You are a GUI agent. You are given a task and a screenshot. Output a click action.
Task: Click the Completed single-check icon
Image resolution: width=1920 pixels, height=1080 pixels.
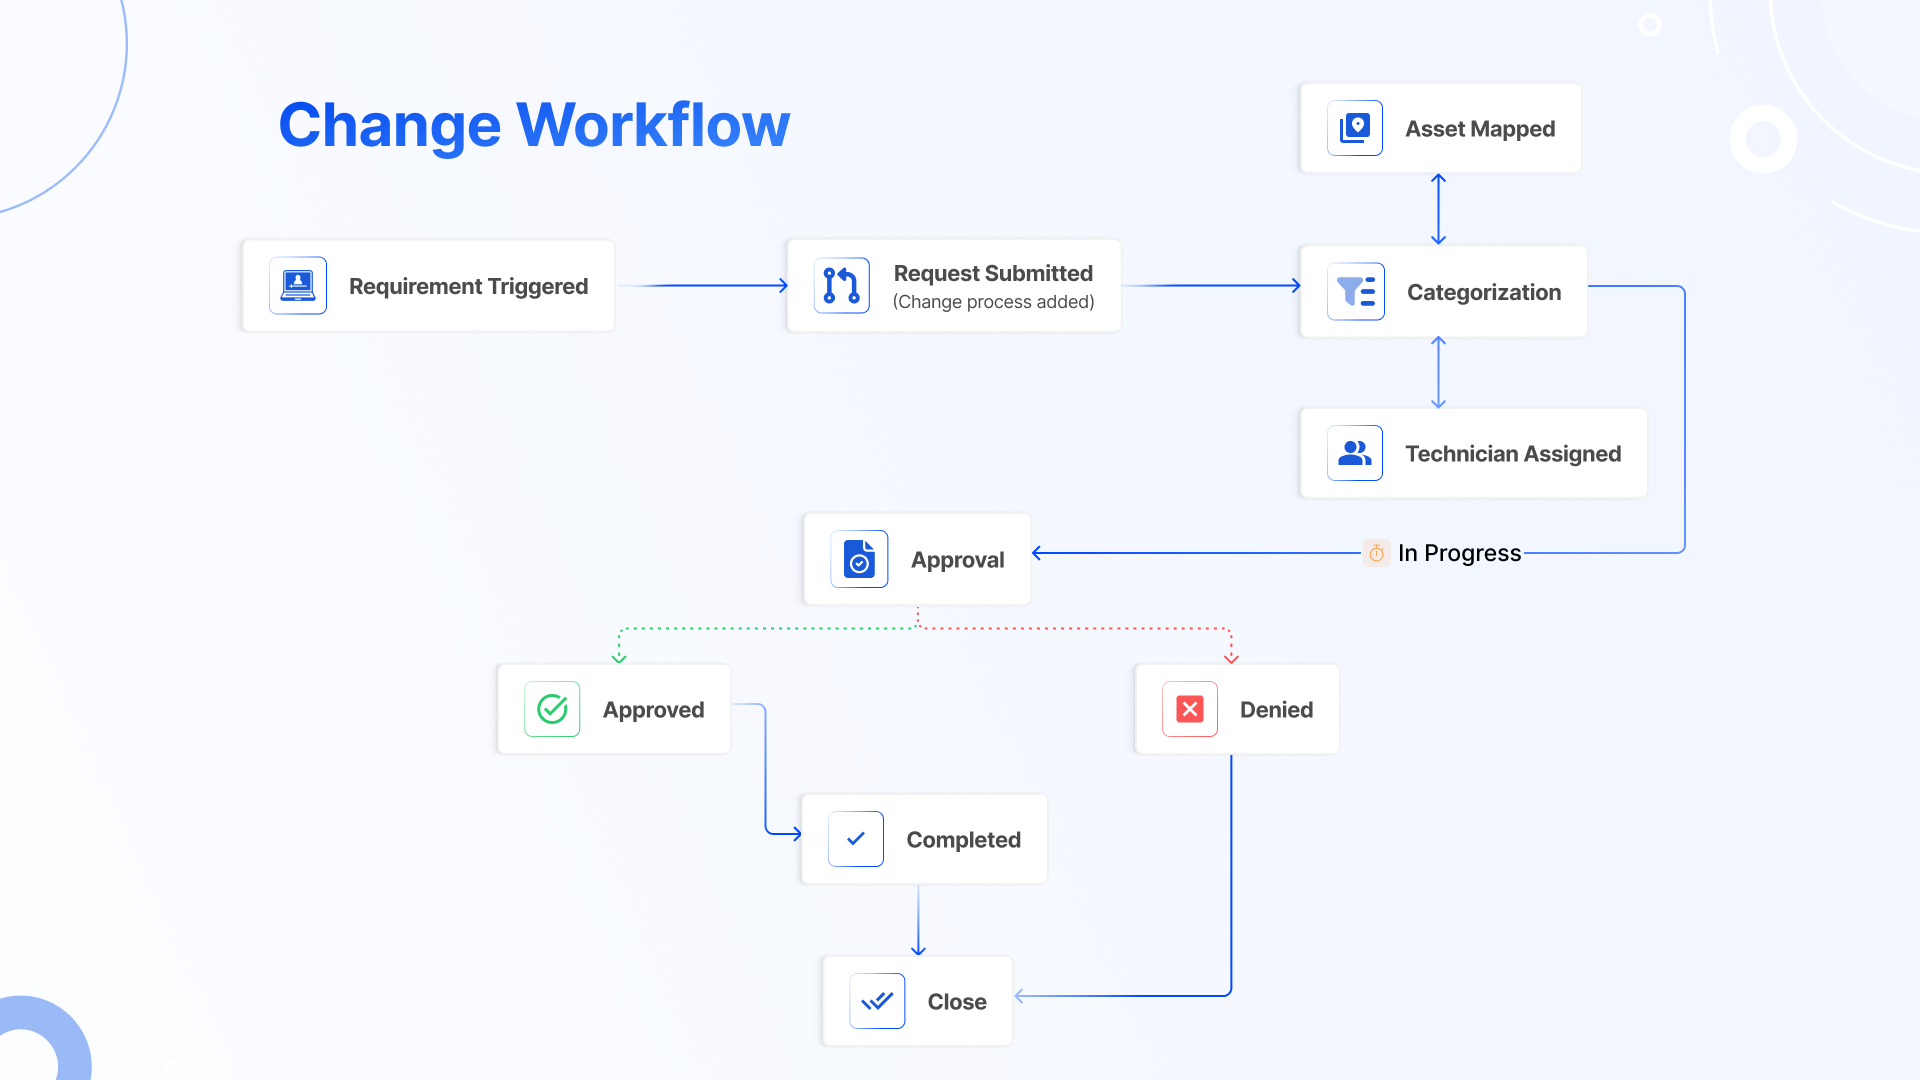[856, 839]
